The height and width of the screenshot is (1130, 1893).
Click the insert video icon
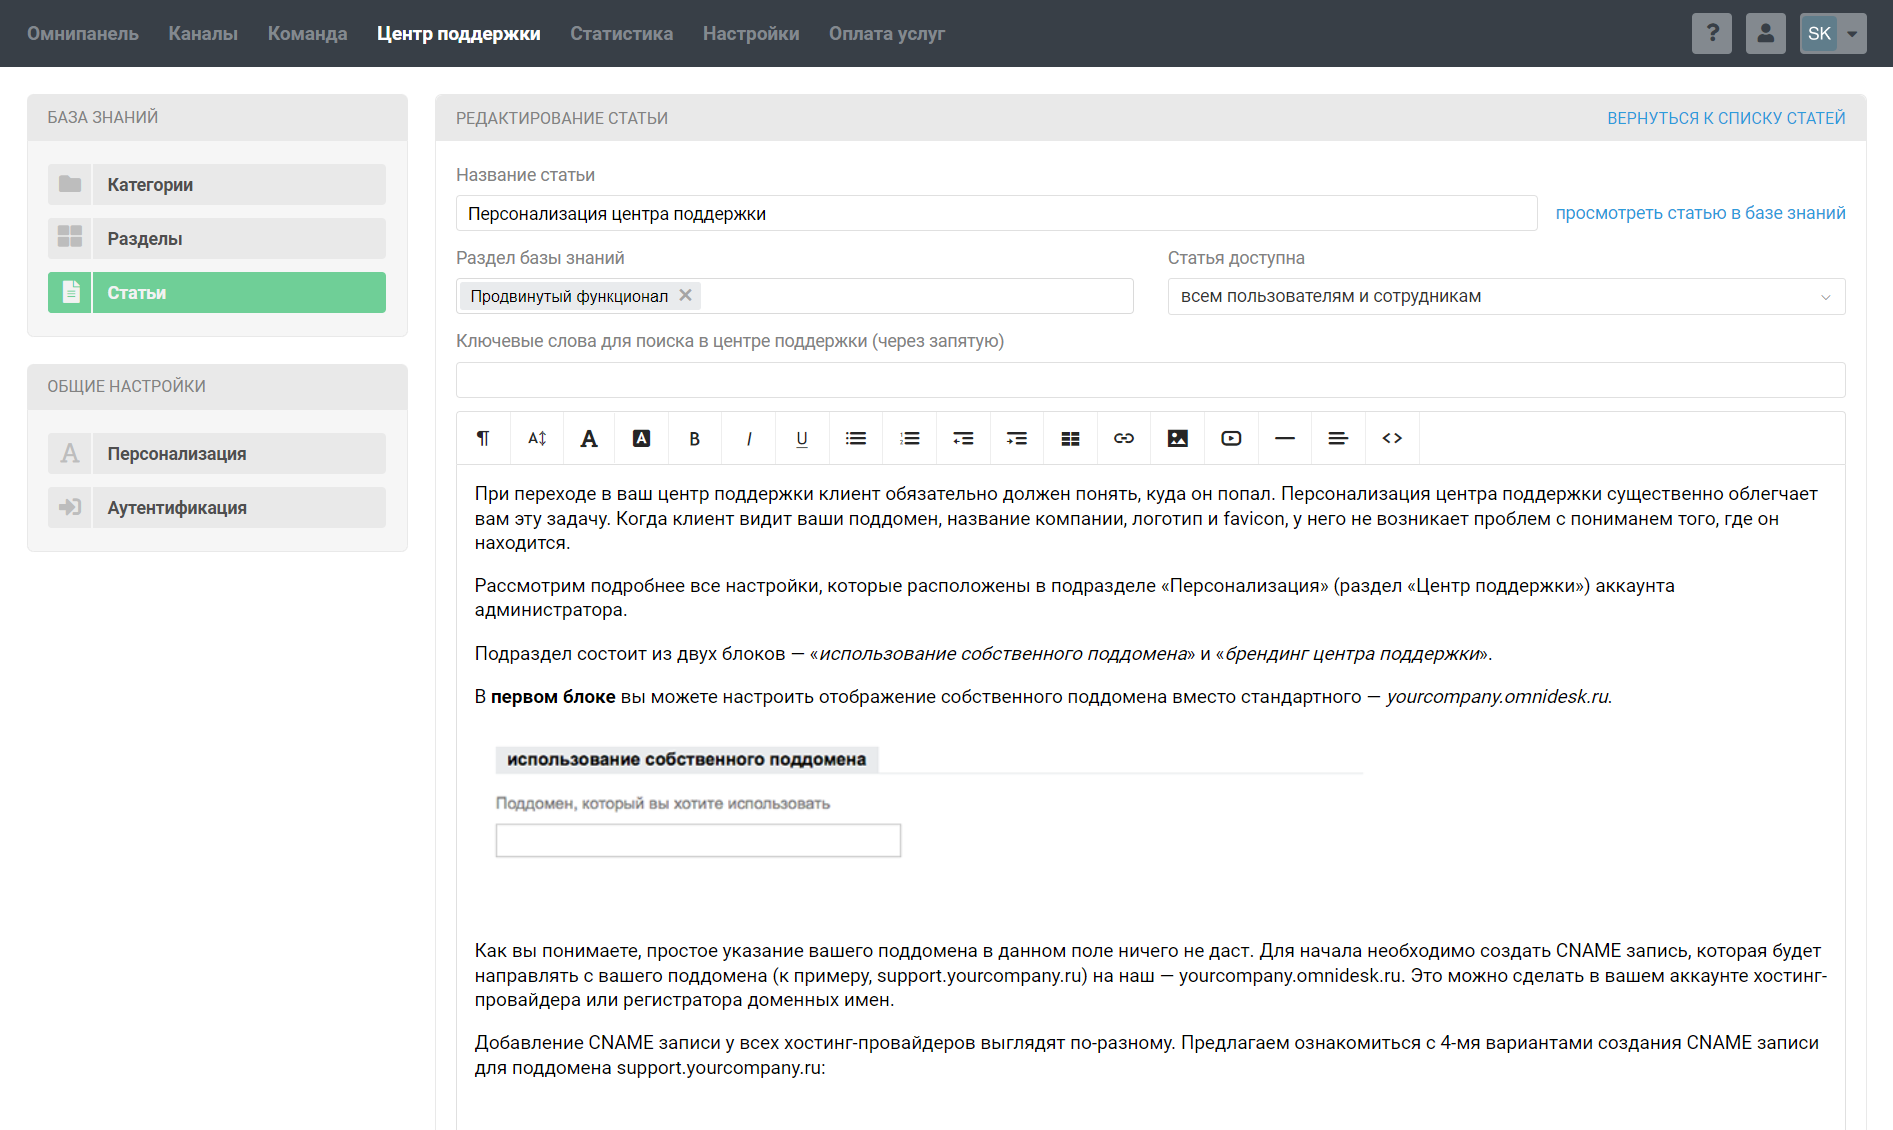point(1231,439)
